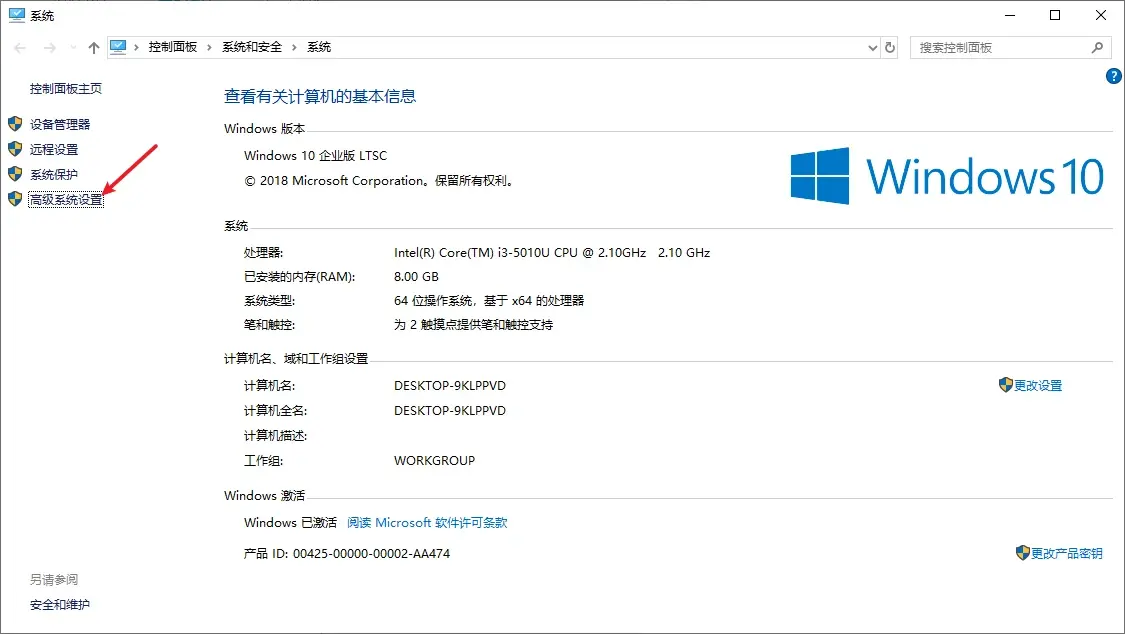The height and width of the screenshot is (634, 1125).
Task: Click the Windows 已激活 status text
Action: point(291,523)
